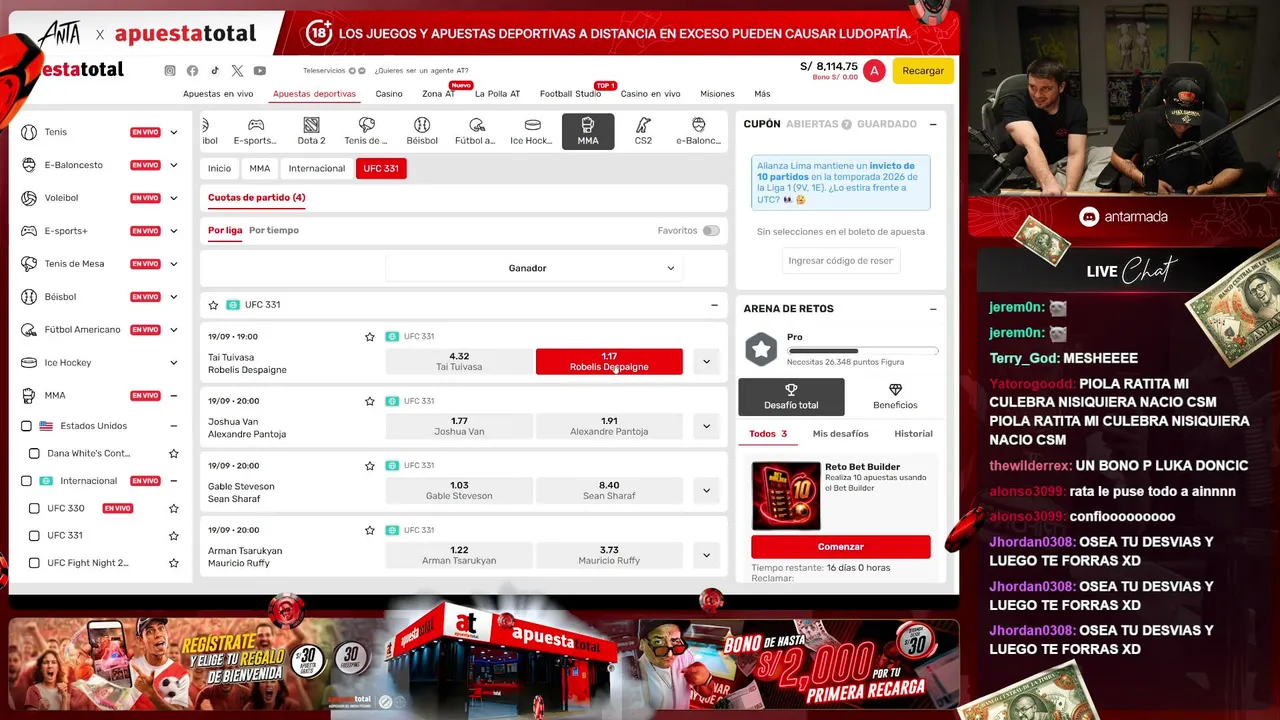Check the UFC 331 checkbox in sidebar
This screenshot has height=720, width=1280.
coord(34,536)
